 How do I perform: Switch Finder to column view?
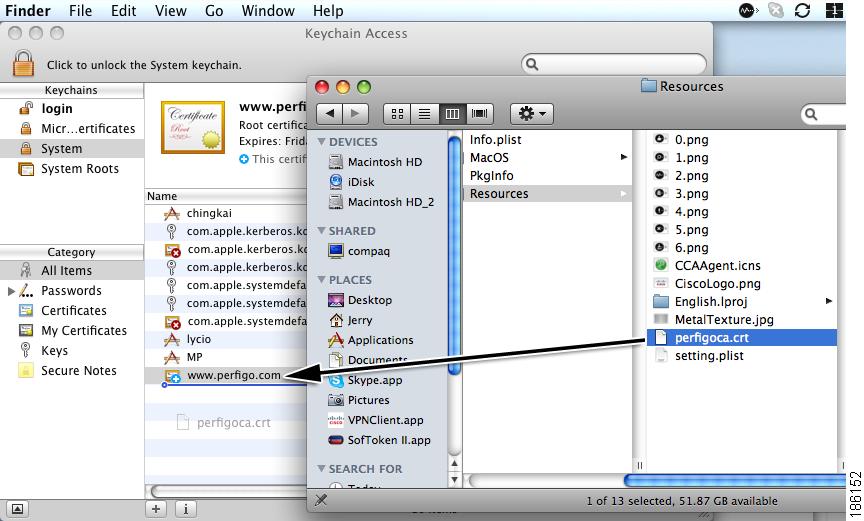[452, 113]
